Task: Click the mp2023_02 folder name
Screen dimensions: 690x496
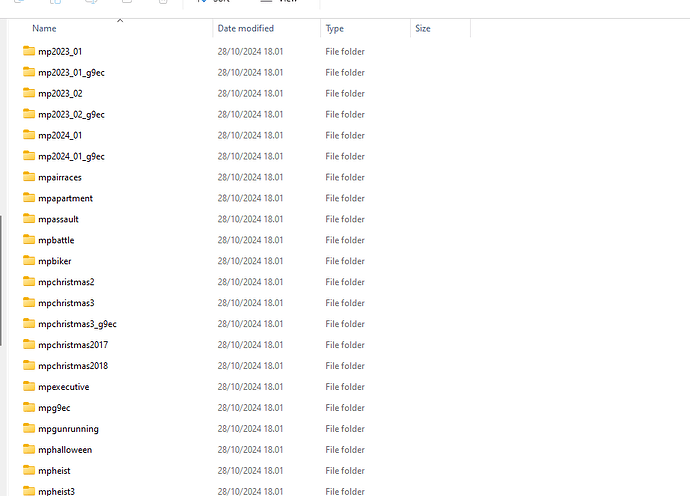Action: (x=60, y=94)
